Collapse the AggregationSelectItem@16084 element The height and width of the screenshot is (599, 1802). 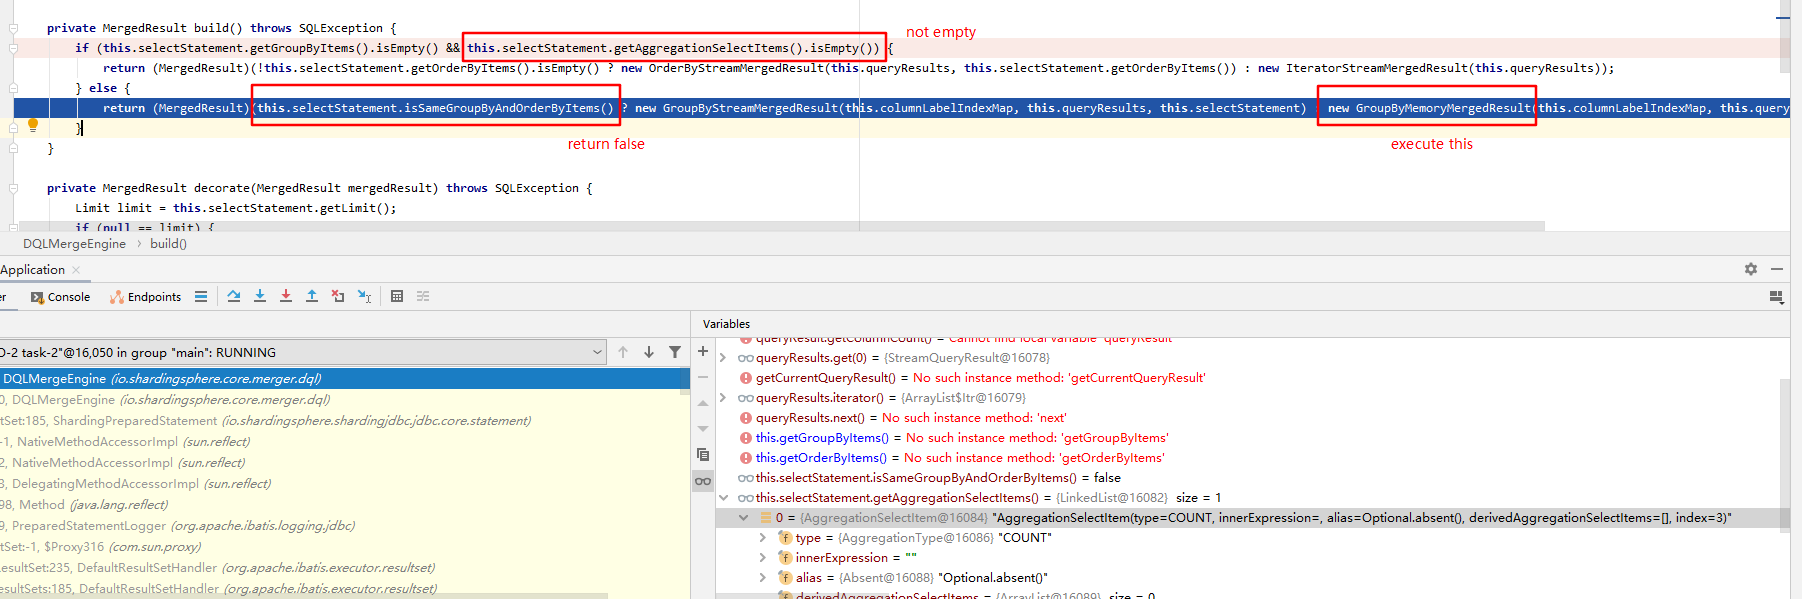click(743, 518)
